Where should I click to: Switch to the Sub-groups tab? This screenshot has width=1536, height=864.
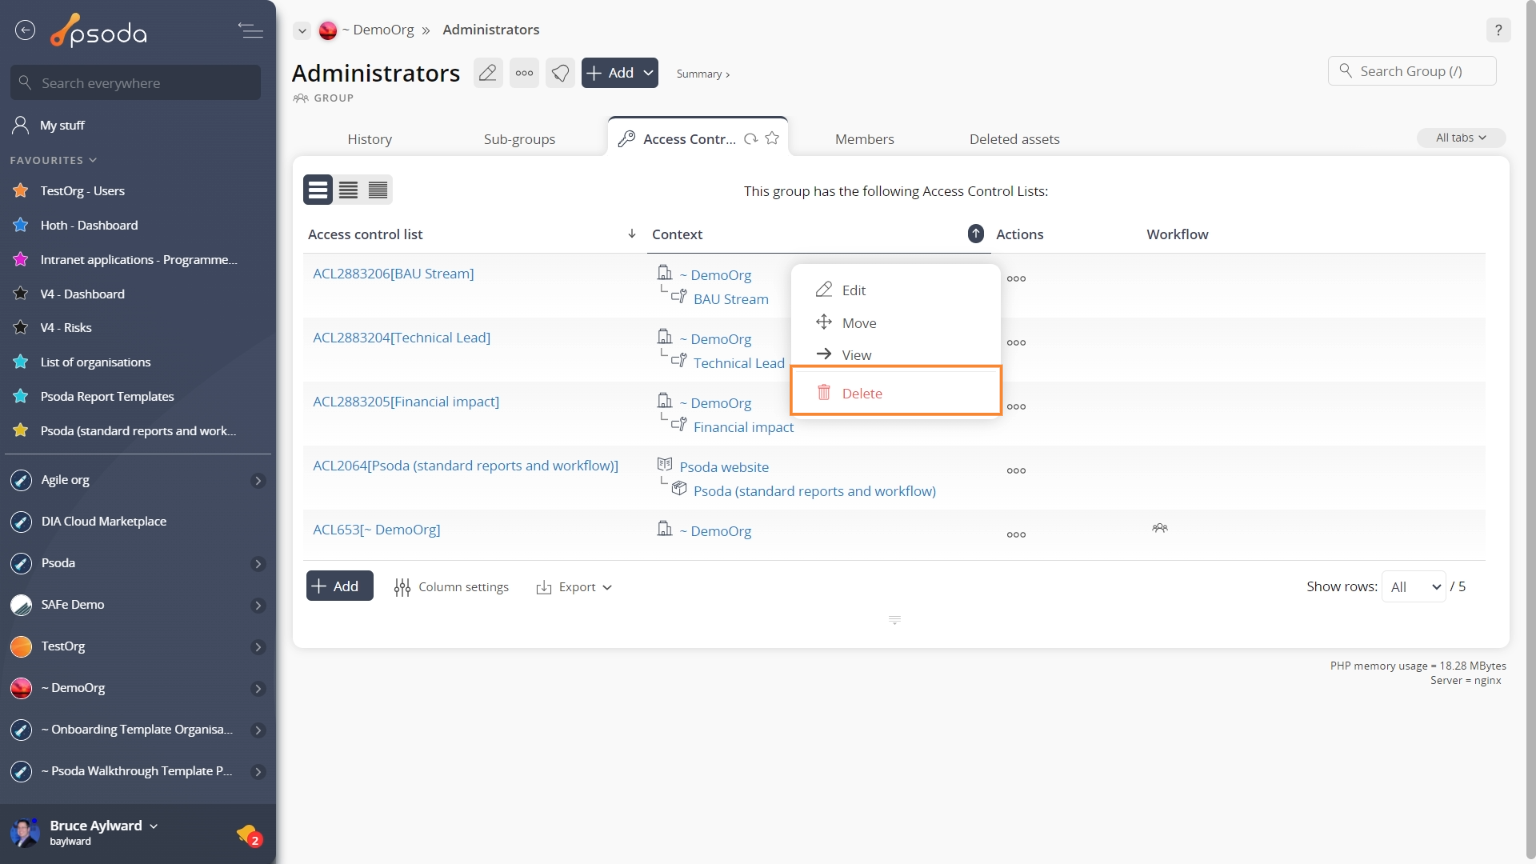[519, 139]
